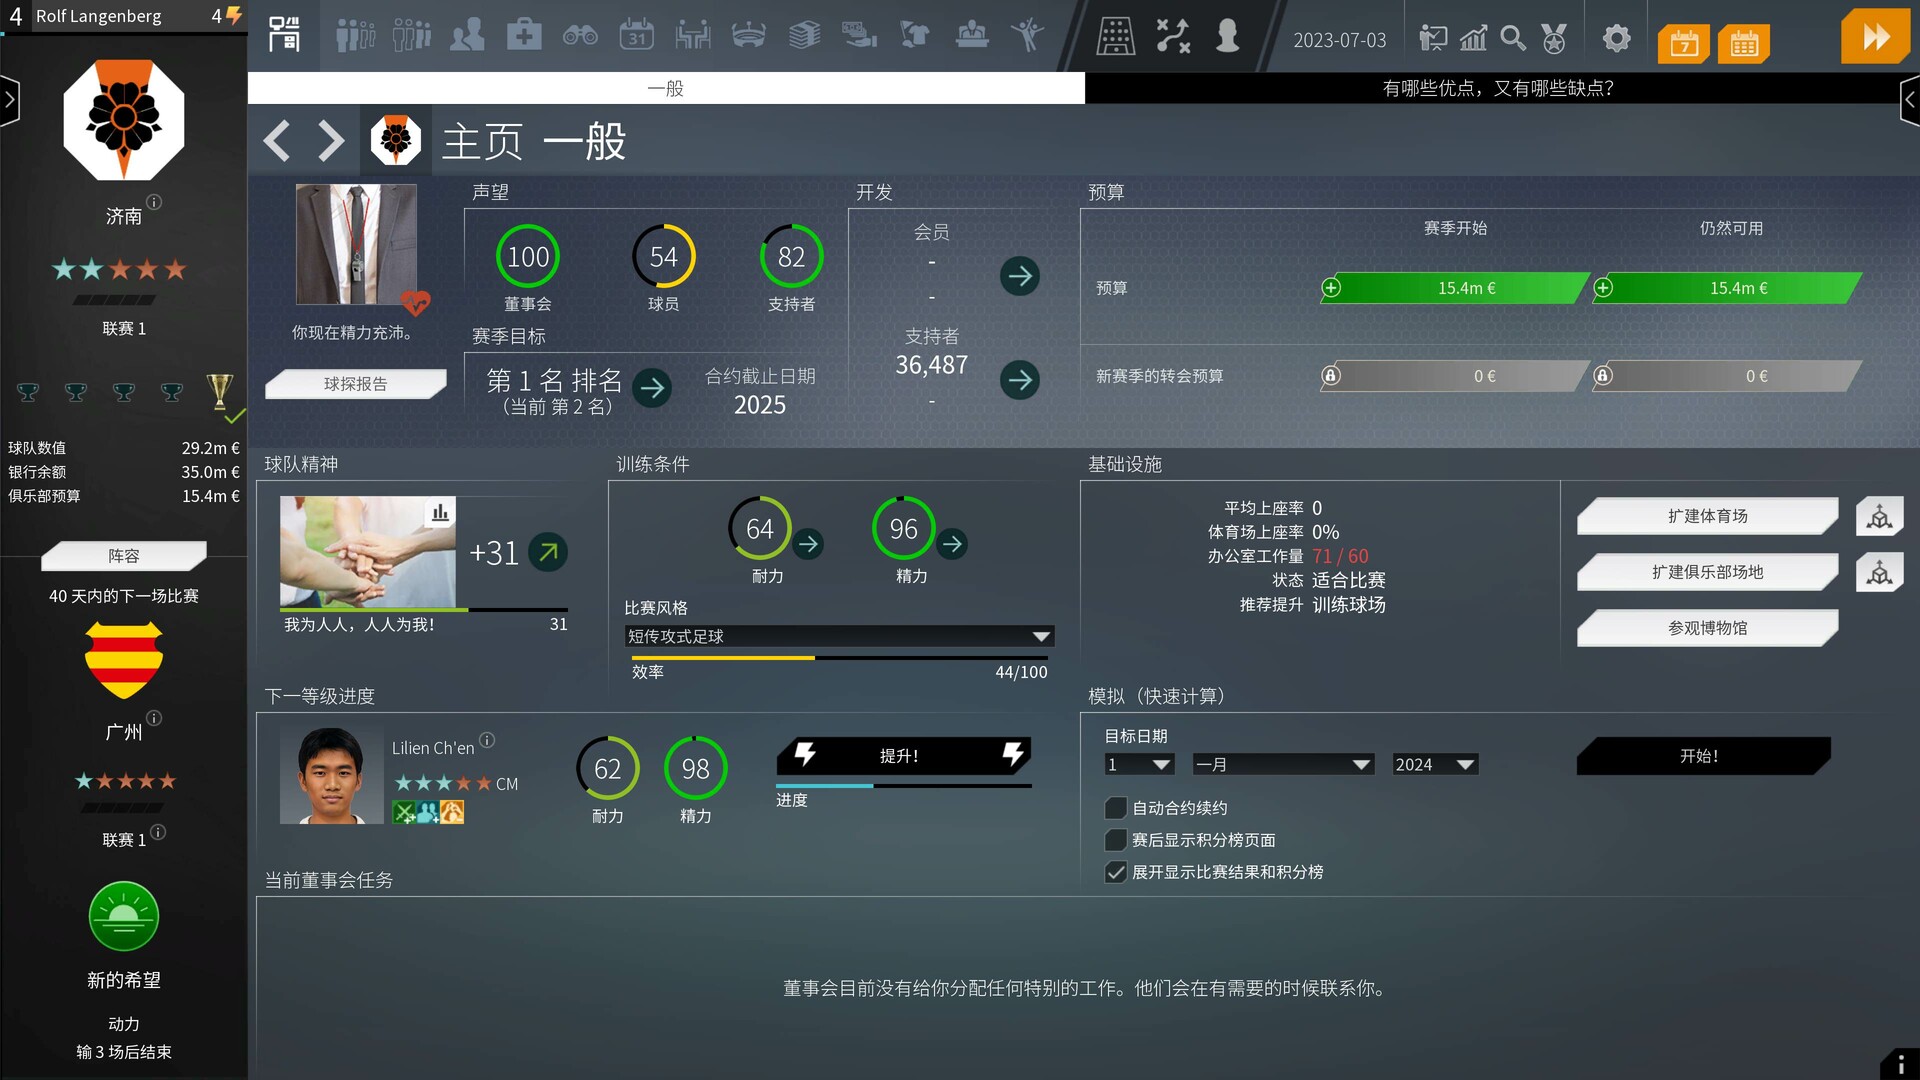Viewport: 1920px width, 1080px height.
Task: Click the 球探报告 button
Action: coord(355,384)
